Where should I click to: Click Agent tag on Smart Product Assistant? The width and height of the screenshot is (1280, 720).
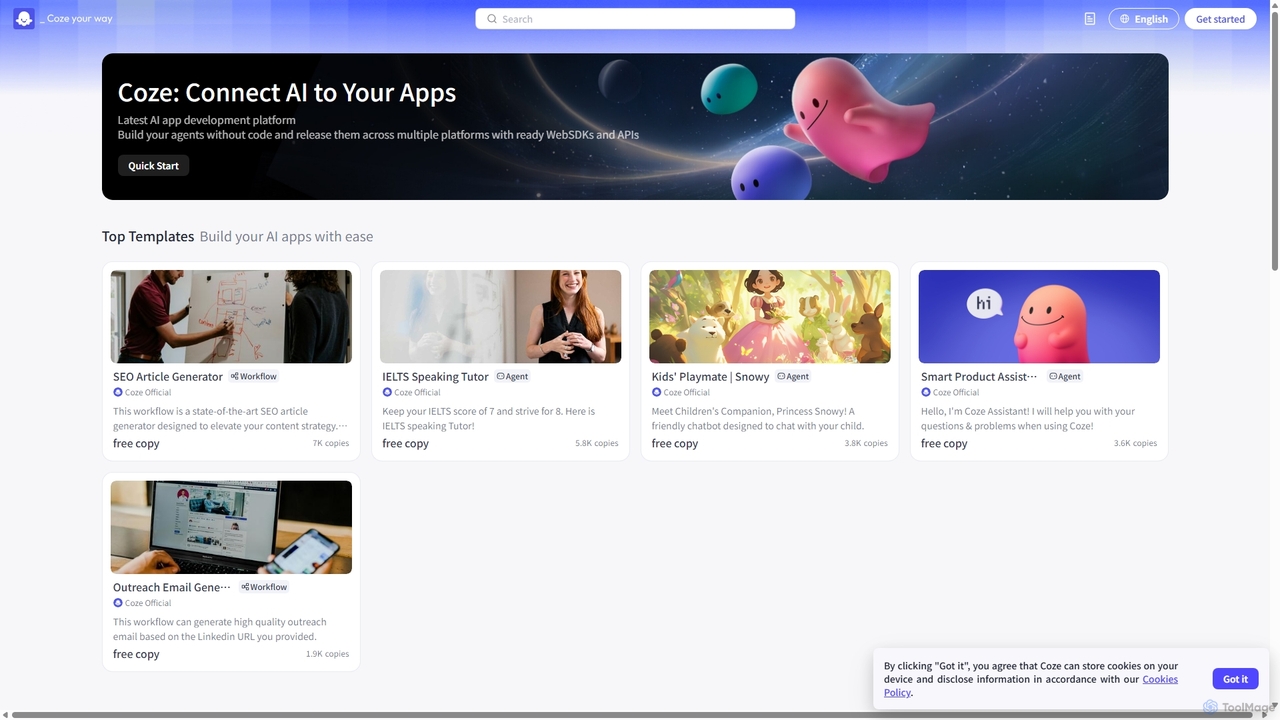coord(1065,377)
